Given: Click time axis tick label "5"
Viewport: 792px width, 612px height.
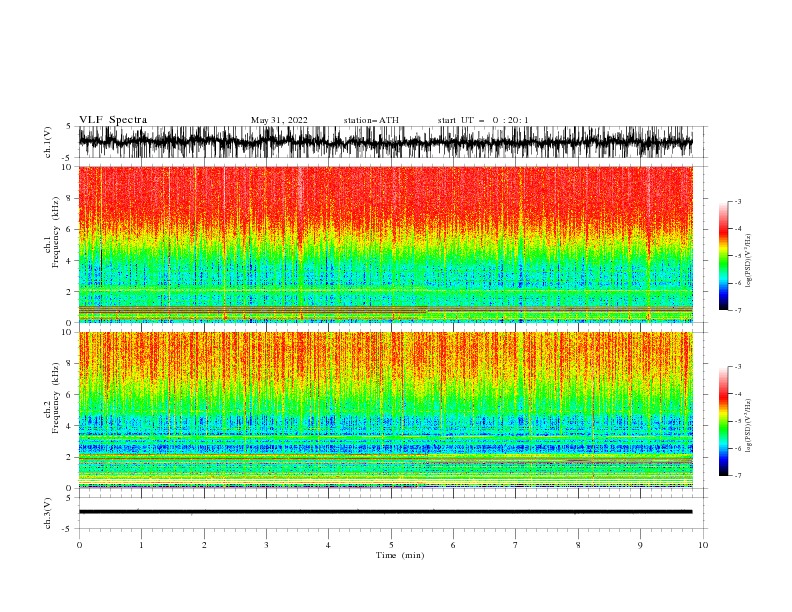Looking at the screenshot, I should (x=391, y=545).
